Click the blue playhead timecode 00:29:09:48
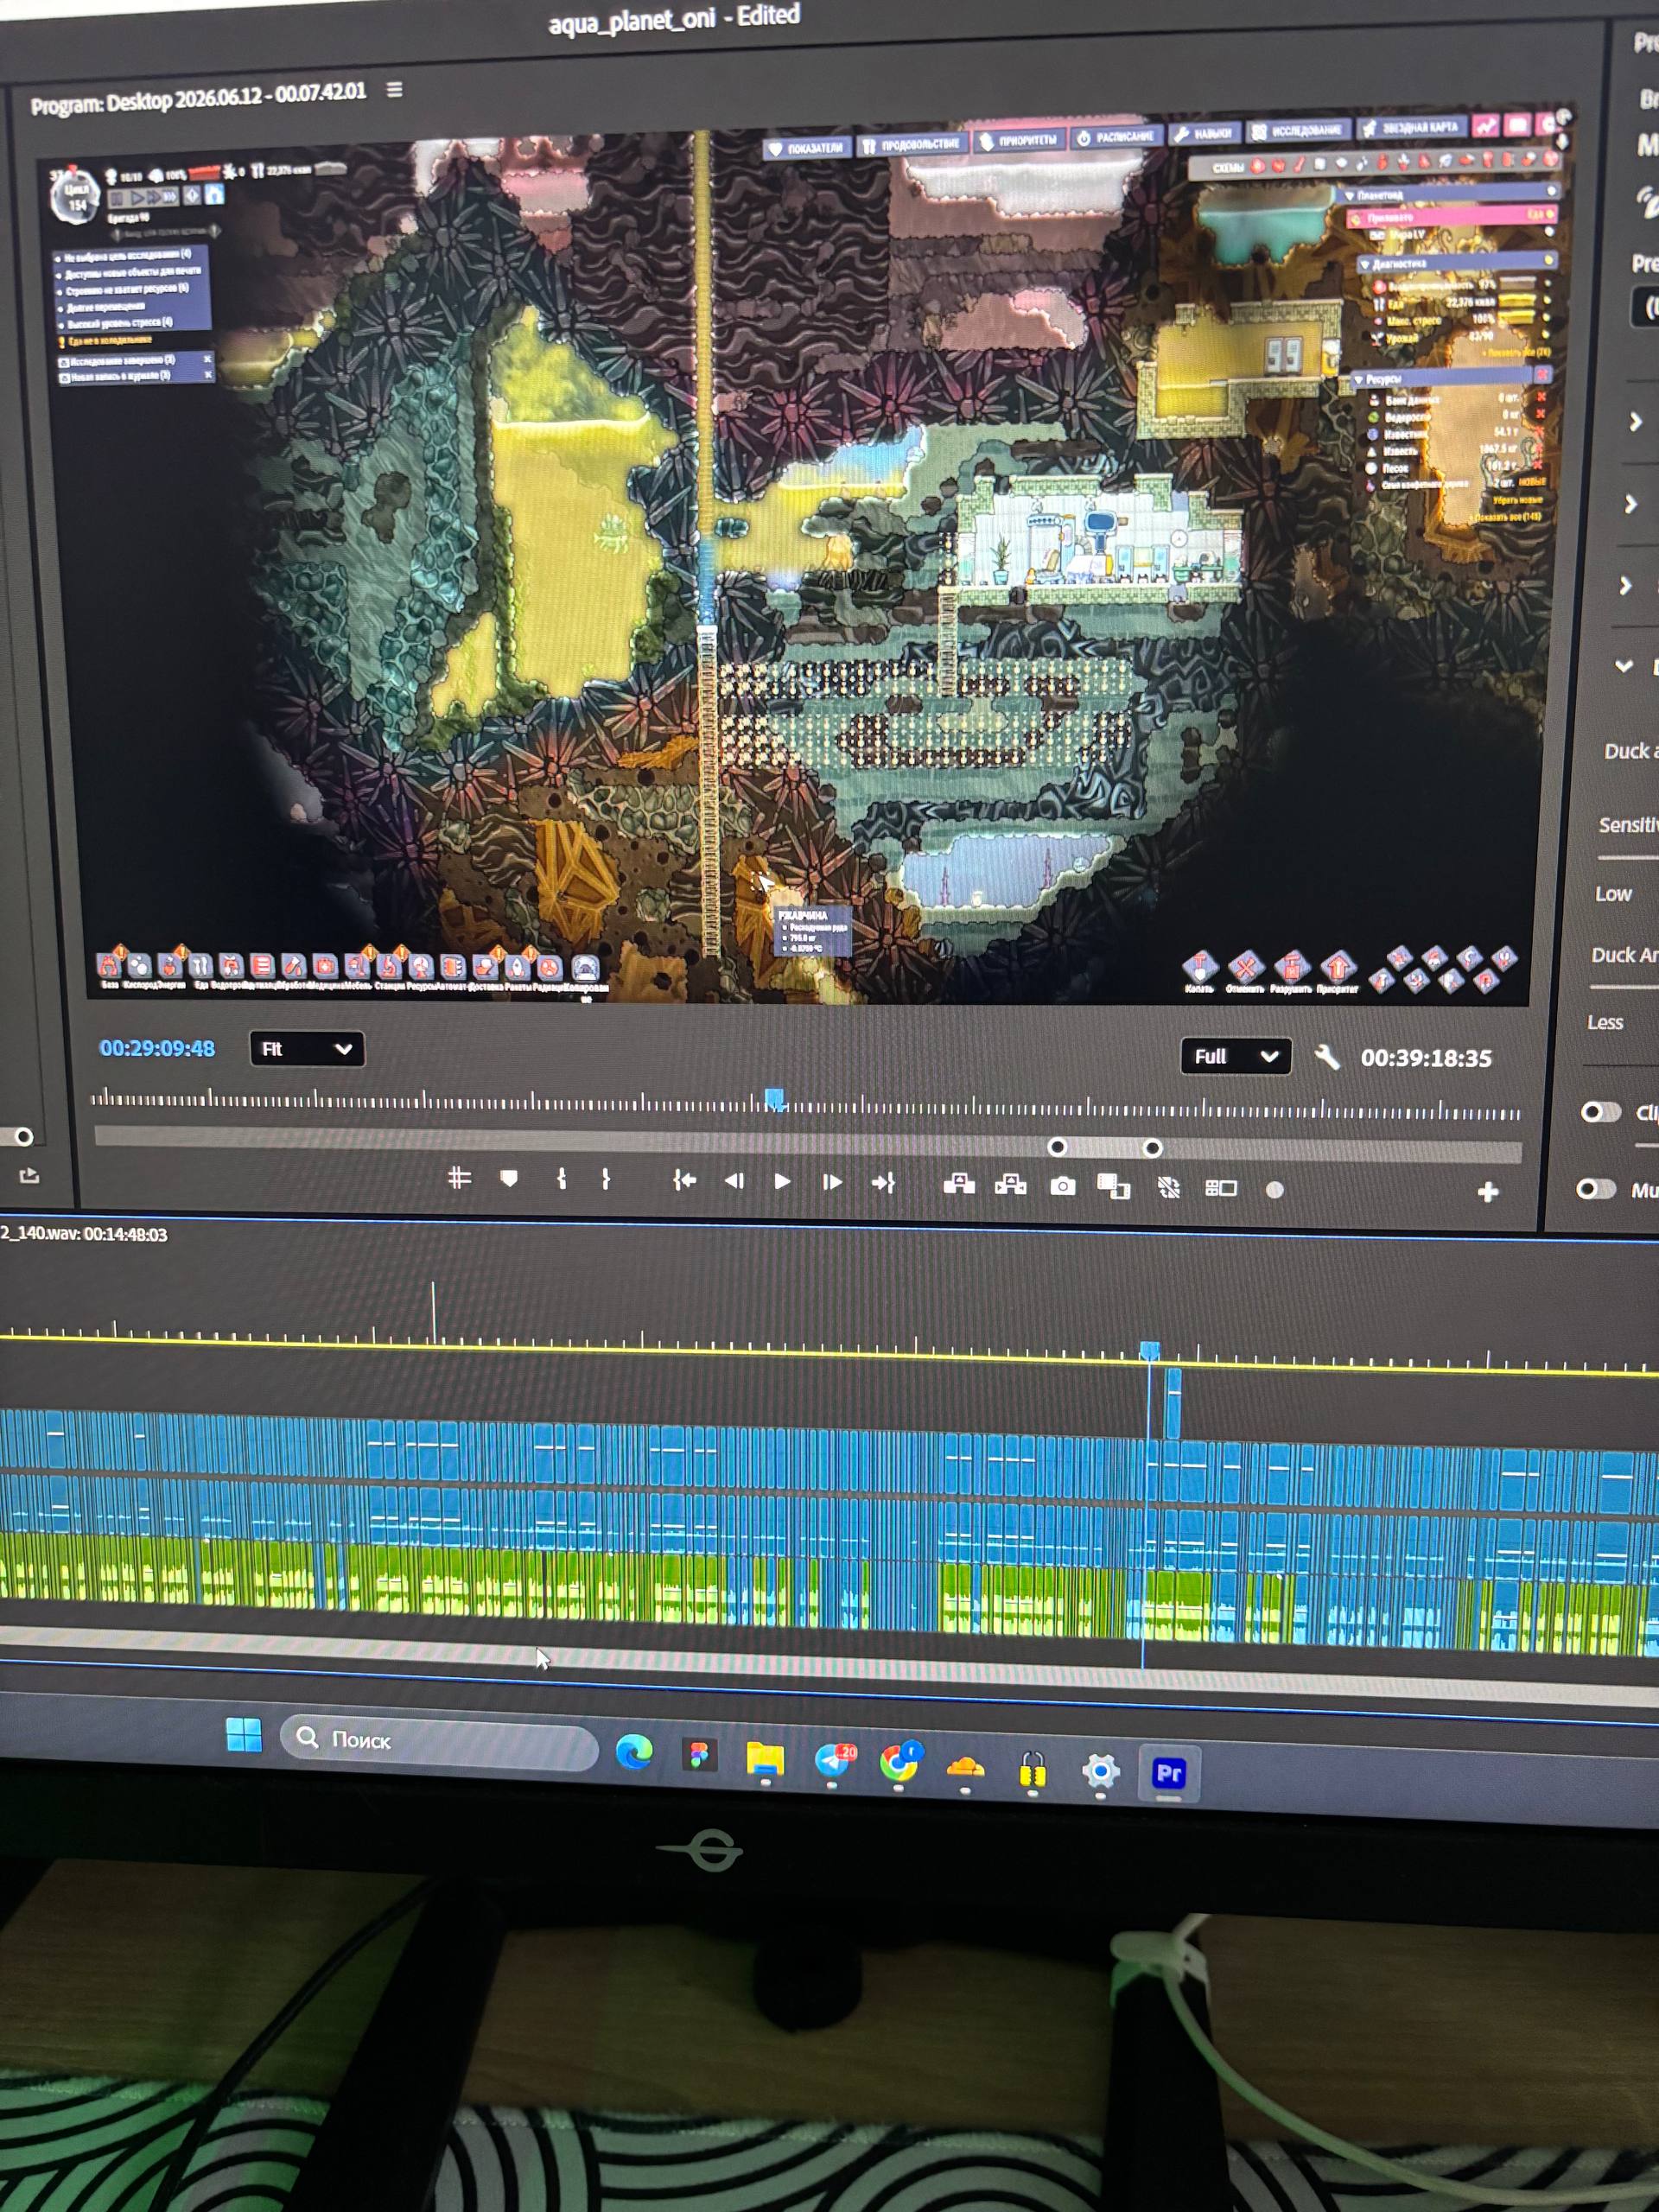 click(x=157, y=1048)
